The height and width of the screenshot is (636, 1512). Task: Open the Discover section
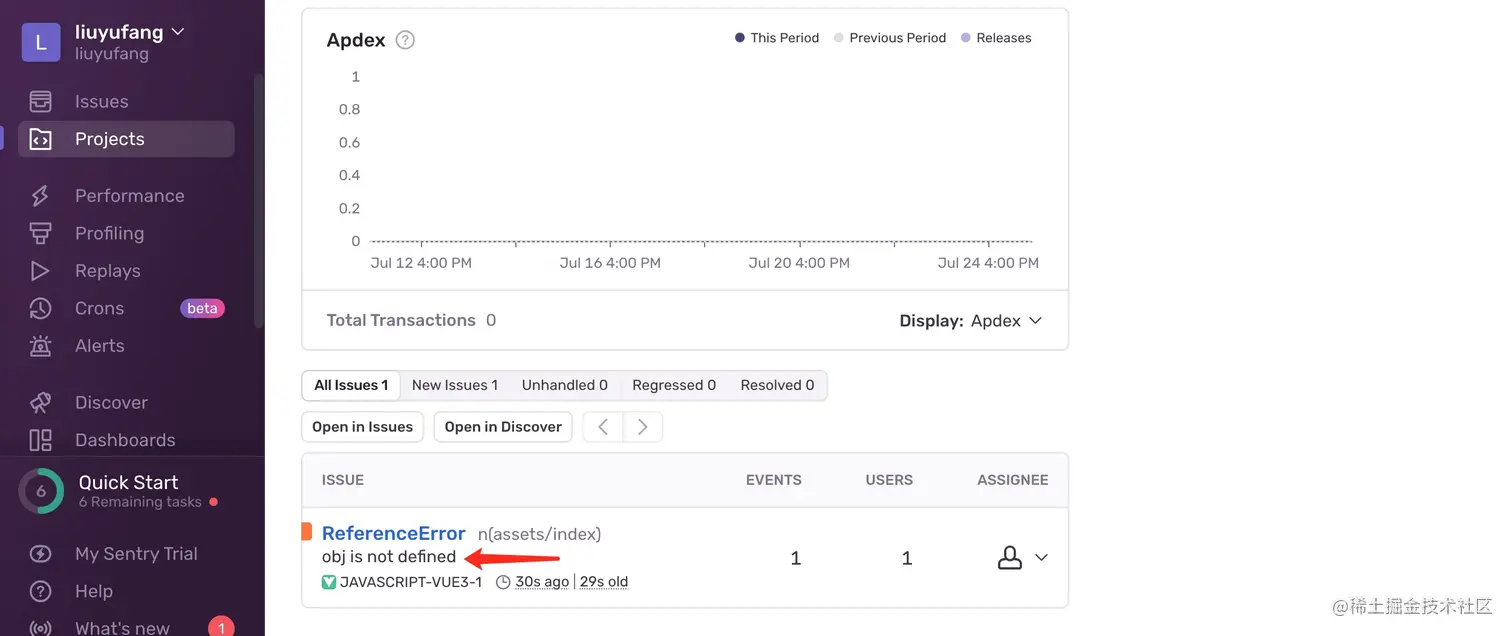pyautogui.click(x=111, y=402)
